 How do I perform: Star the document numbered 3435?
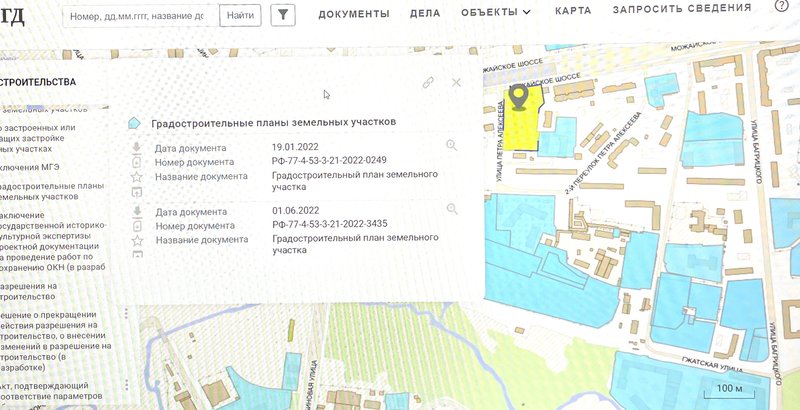(x=137, y=240)
